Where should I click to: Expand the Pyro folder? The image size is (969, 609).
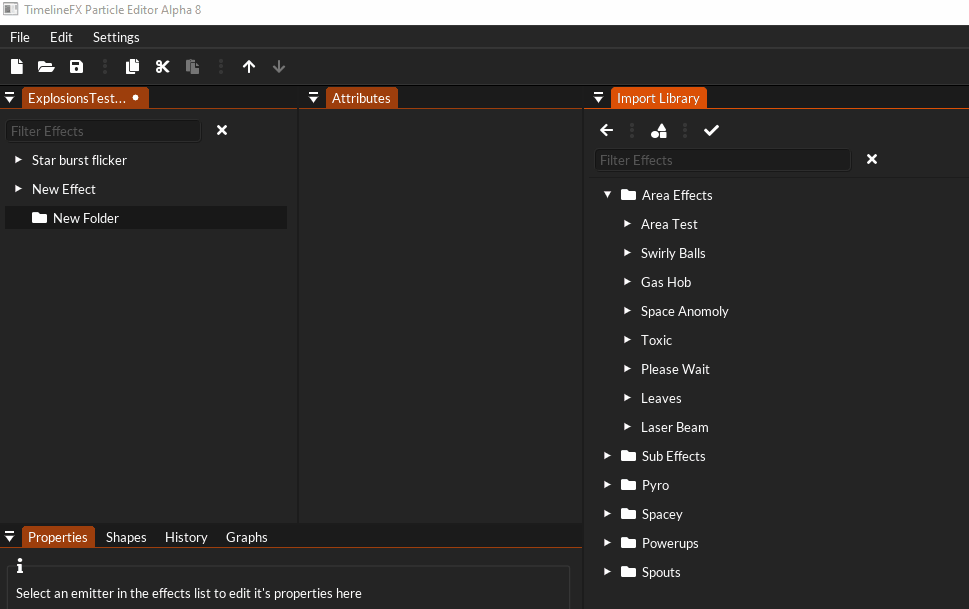pyautogui.click(x=607, y=485)
